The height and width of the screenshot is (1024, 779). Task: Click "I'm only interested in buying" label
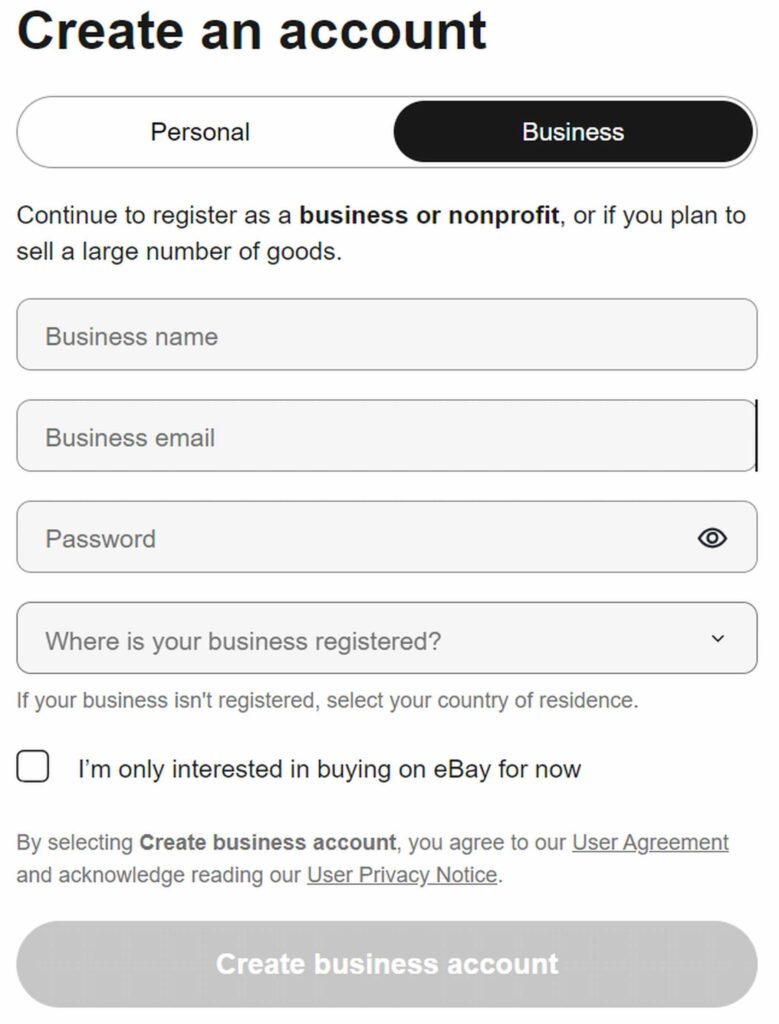coord(329,769)
